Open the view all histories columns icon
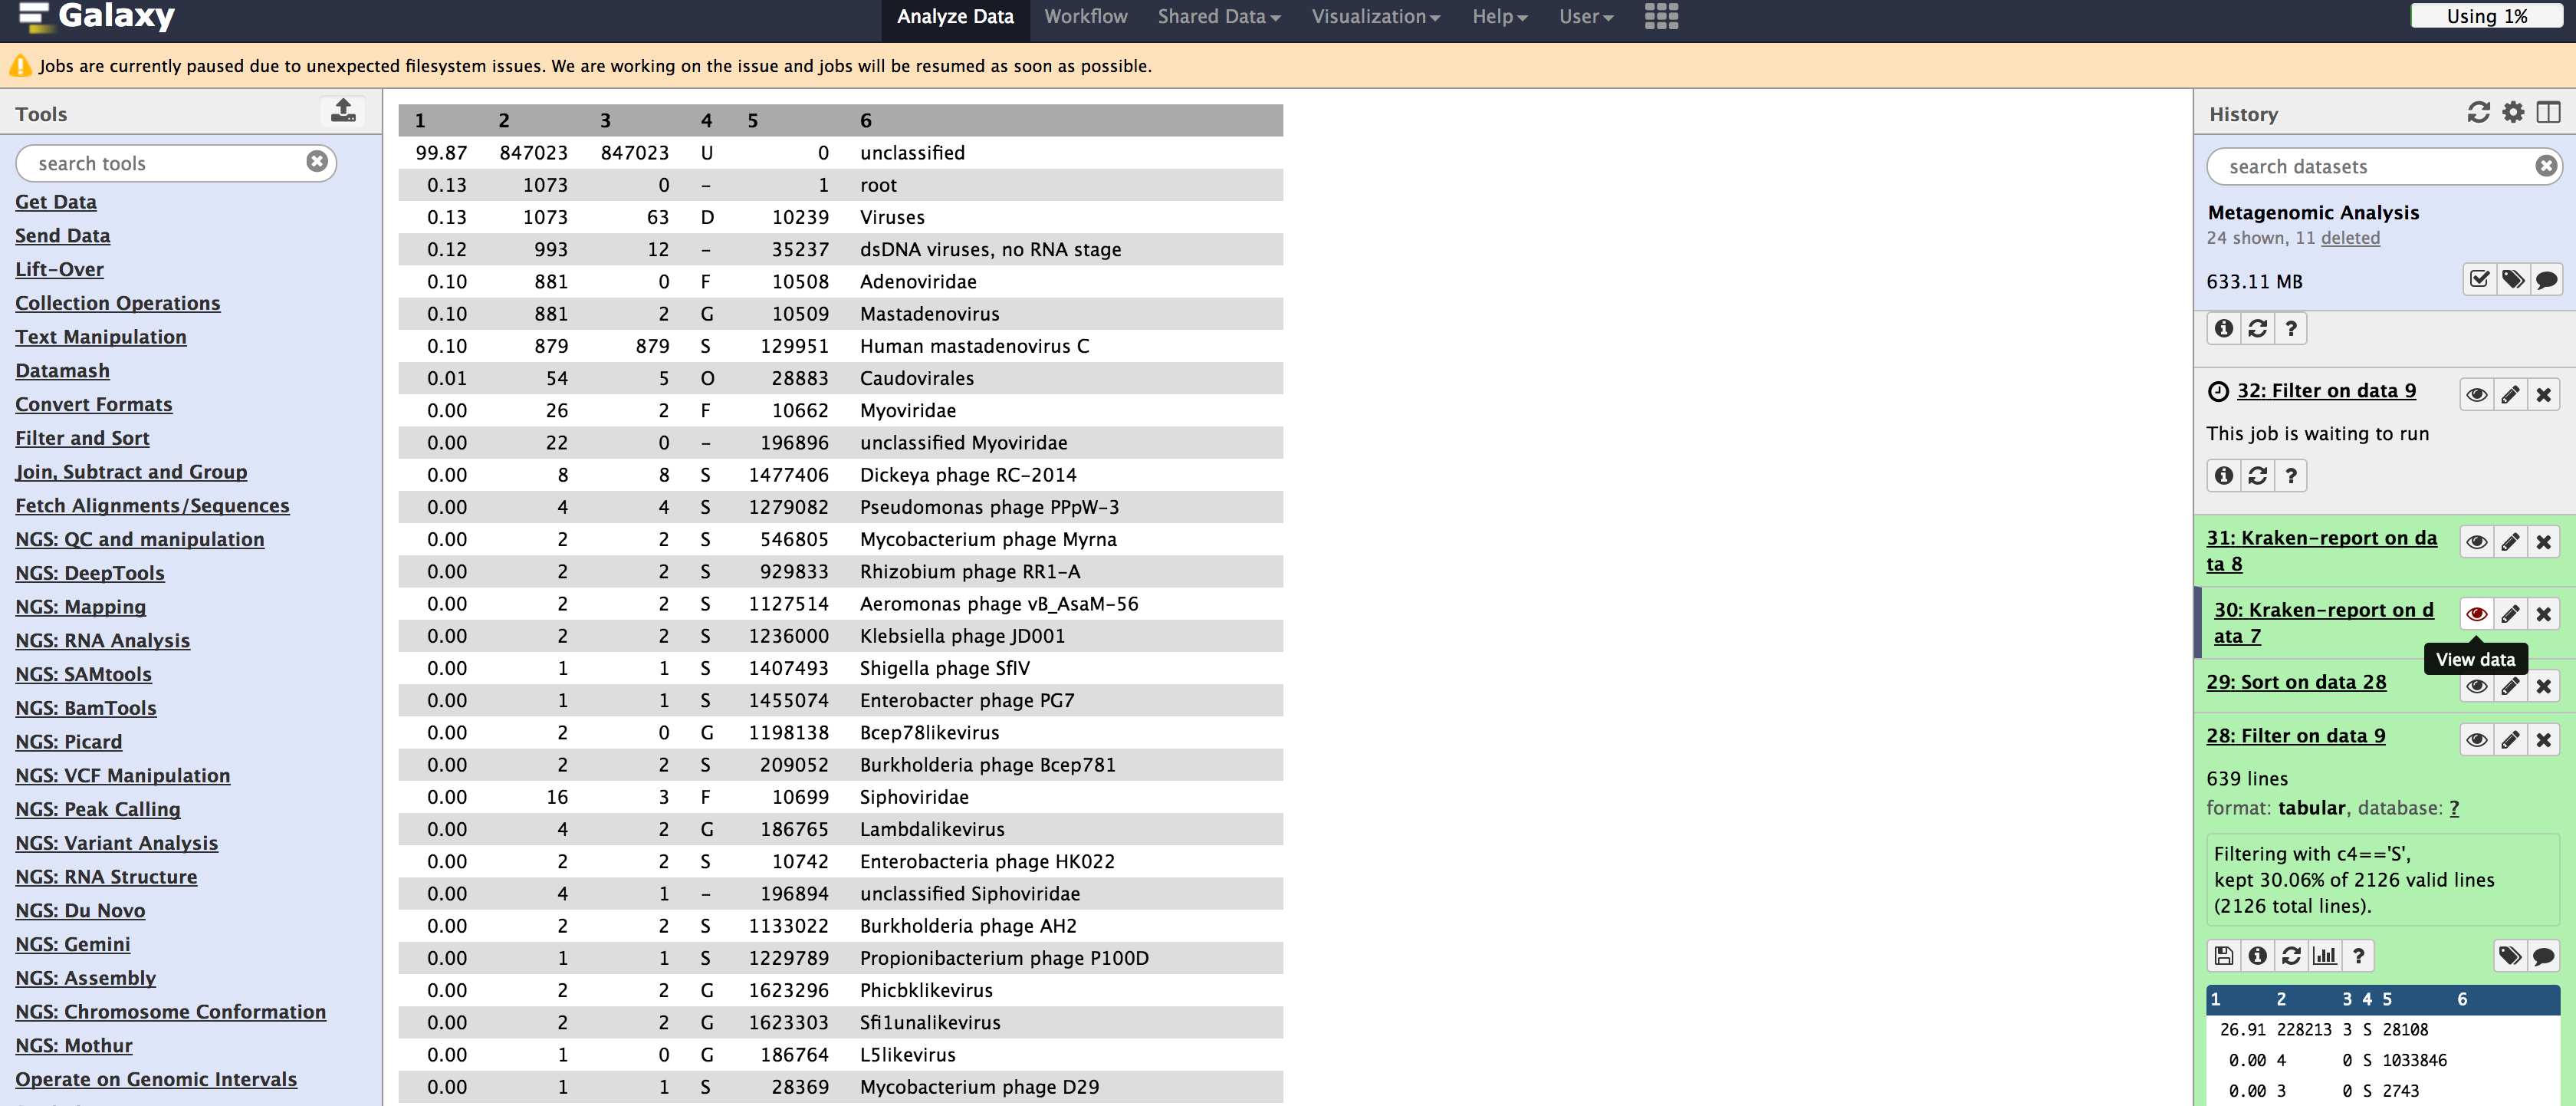 click(2548, 113)
